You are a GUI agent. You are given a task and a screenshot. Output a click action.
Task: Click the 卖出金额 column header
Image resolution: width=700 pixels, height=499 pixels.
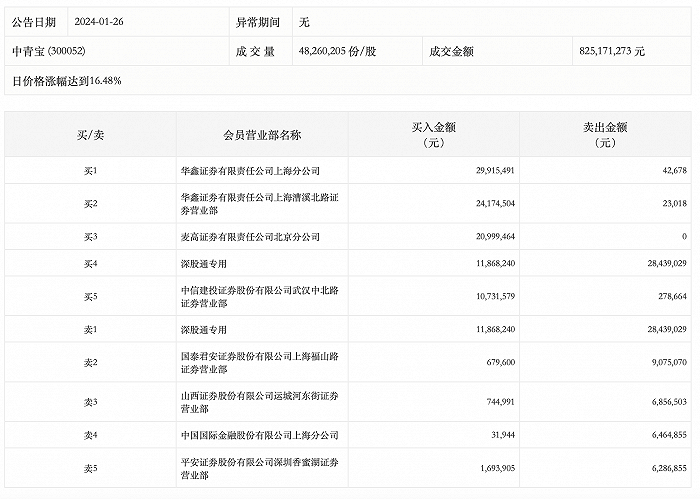pyautogui.click(x=605, y=135)
